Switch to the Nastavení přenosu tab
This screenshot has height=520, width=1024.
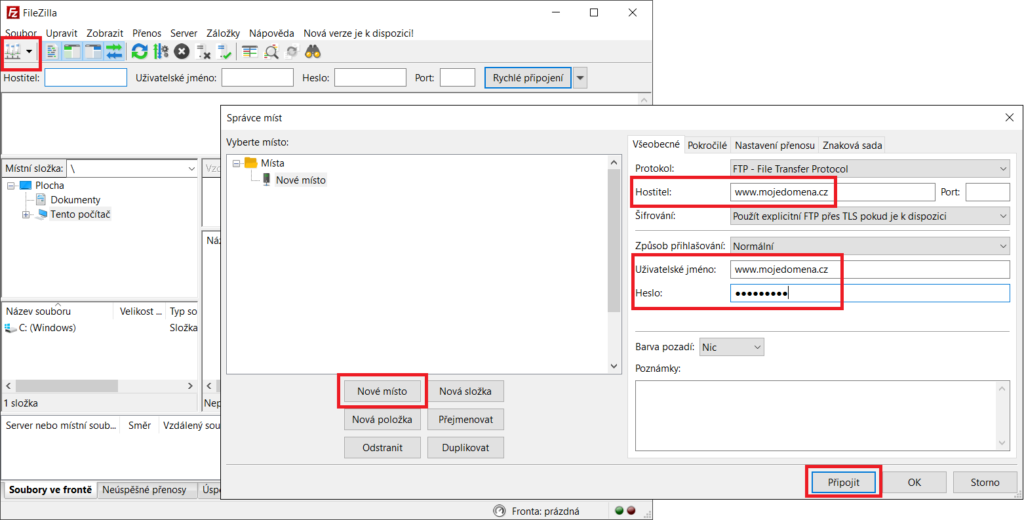pos(775,146)
